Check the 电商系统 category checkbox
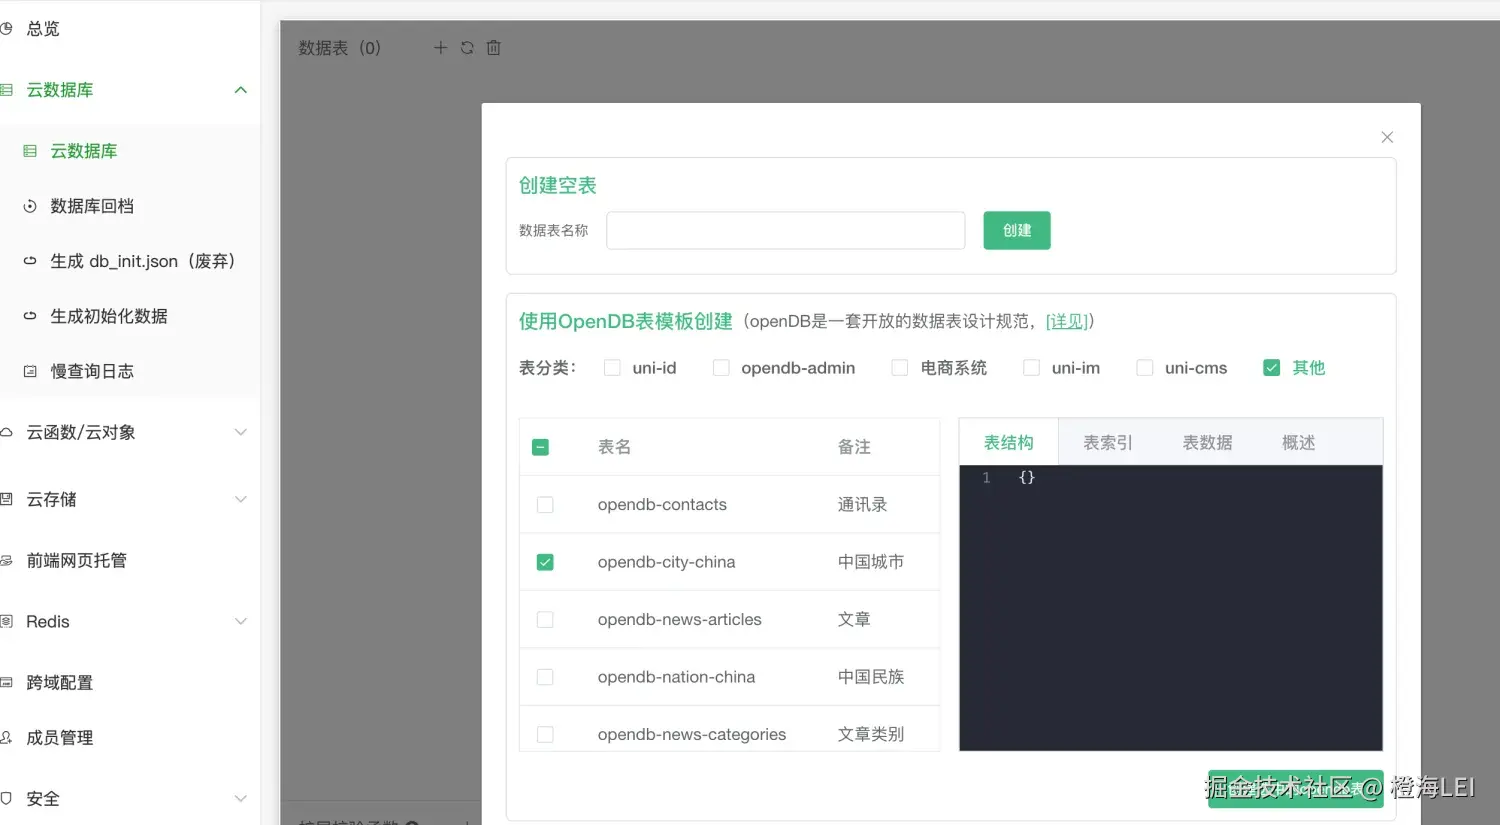This screenshot has width=1500, height=825. [x=900, y=368]
